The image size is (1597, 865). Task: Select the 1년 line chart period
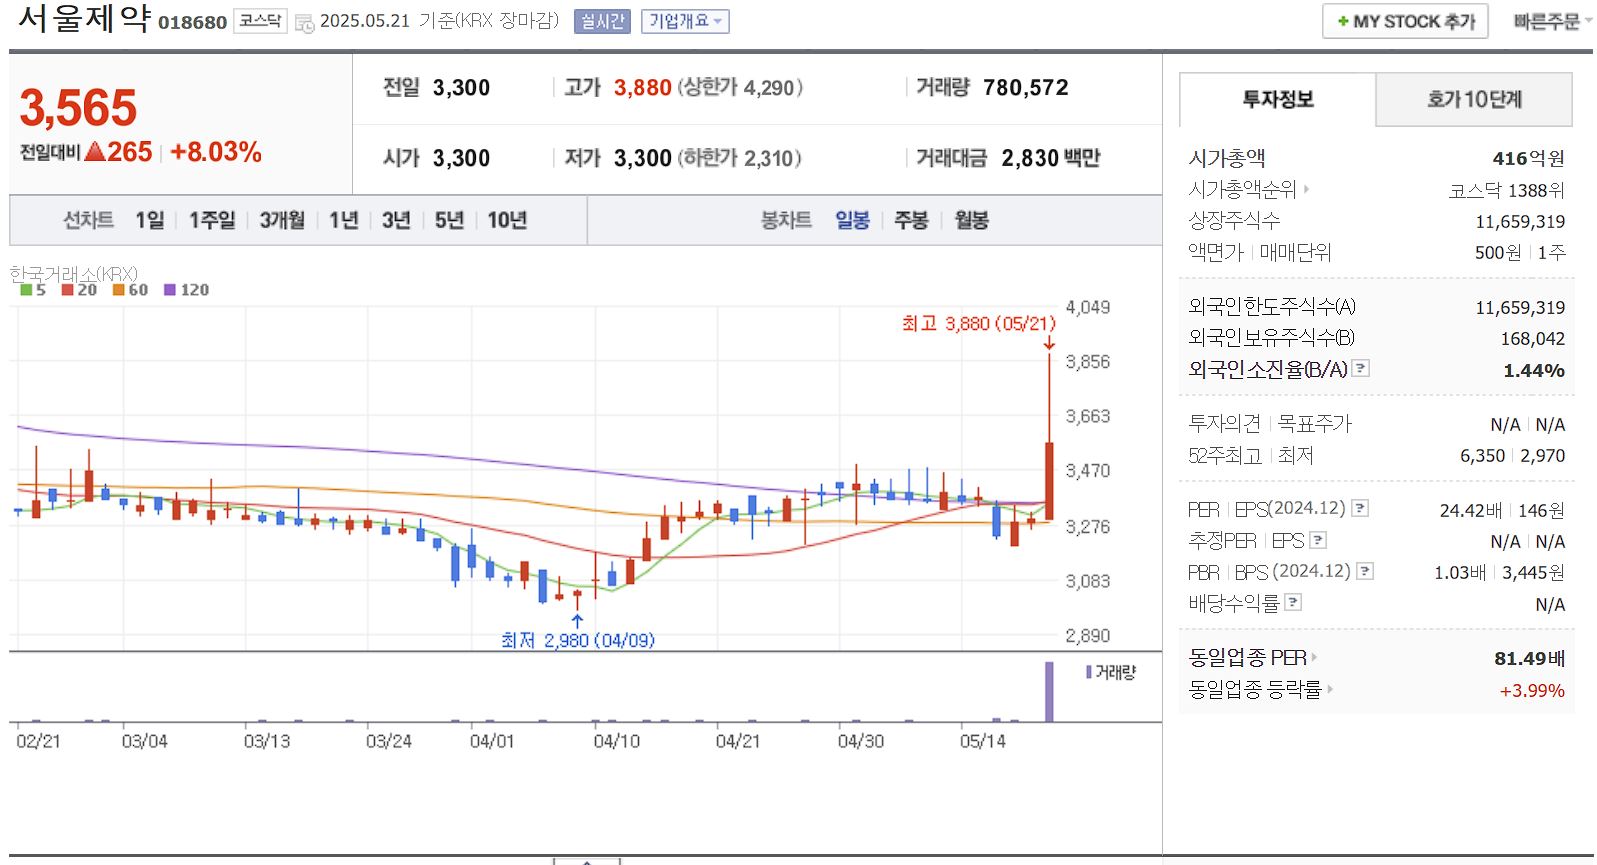coord(344,220)
